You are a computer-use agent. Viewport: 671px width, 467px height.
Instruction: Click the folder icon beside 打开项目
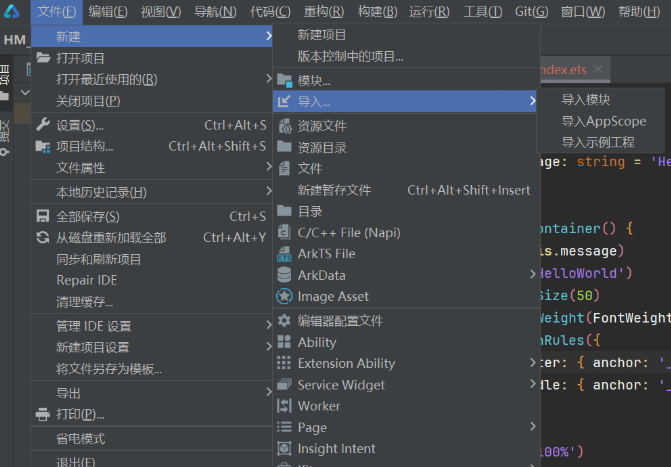(43, 58)
